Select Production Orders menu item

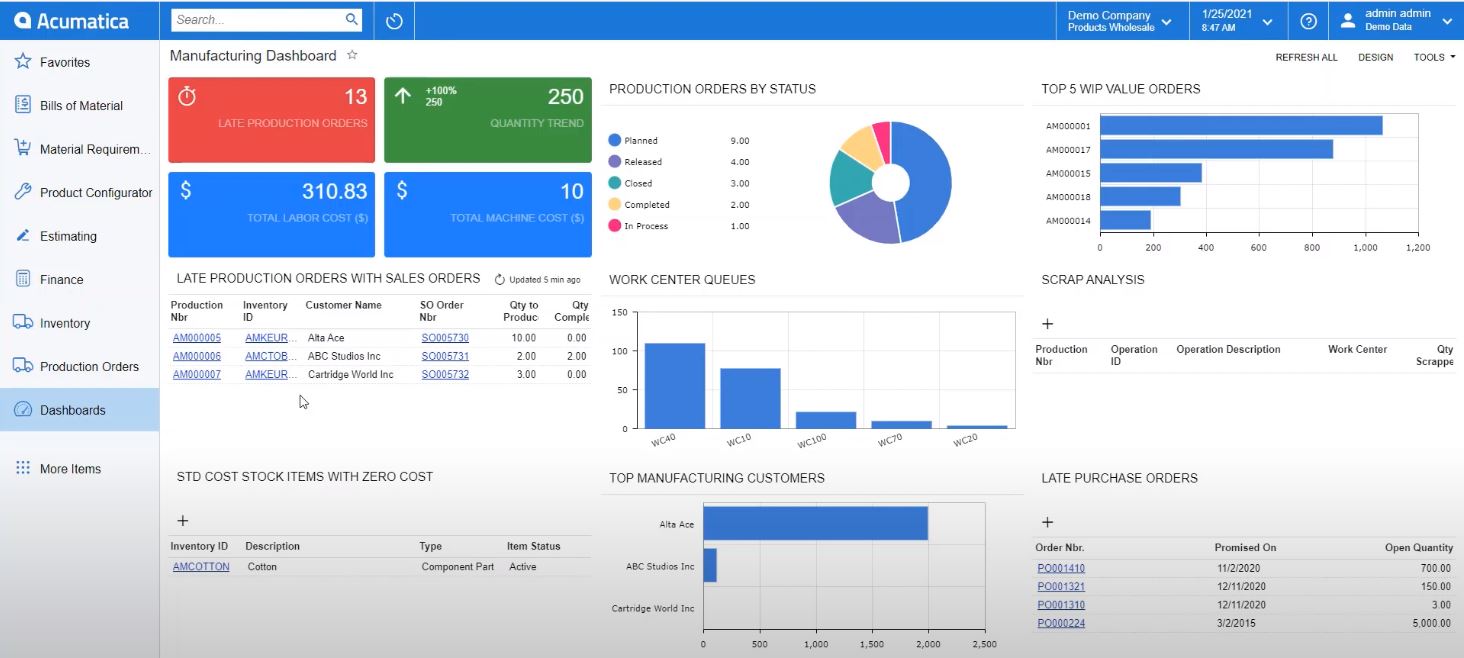pos(79,366)
